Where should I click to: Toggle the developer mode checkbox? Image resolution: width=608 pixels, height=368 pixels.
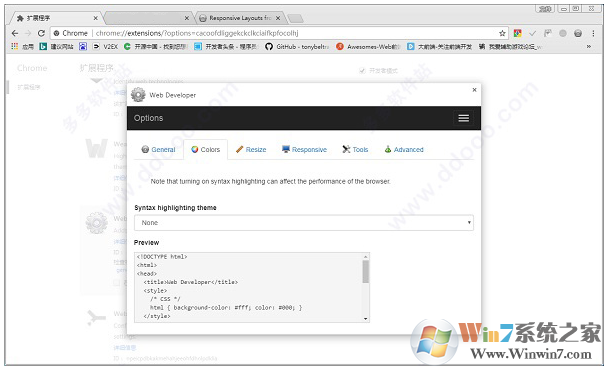coord(362,70)
